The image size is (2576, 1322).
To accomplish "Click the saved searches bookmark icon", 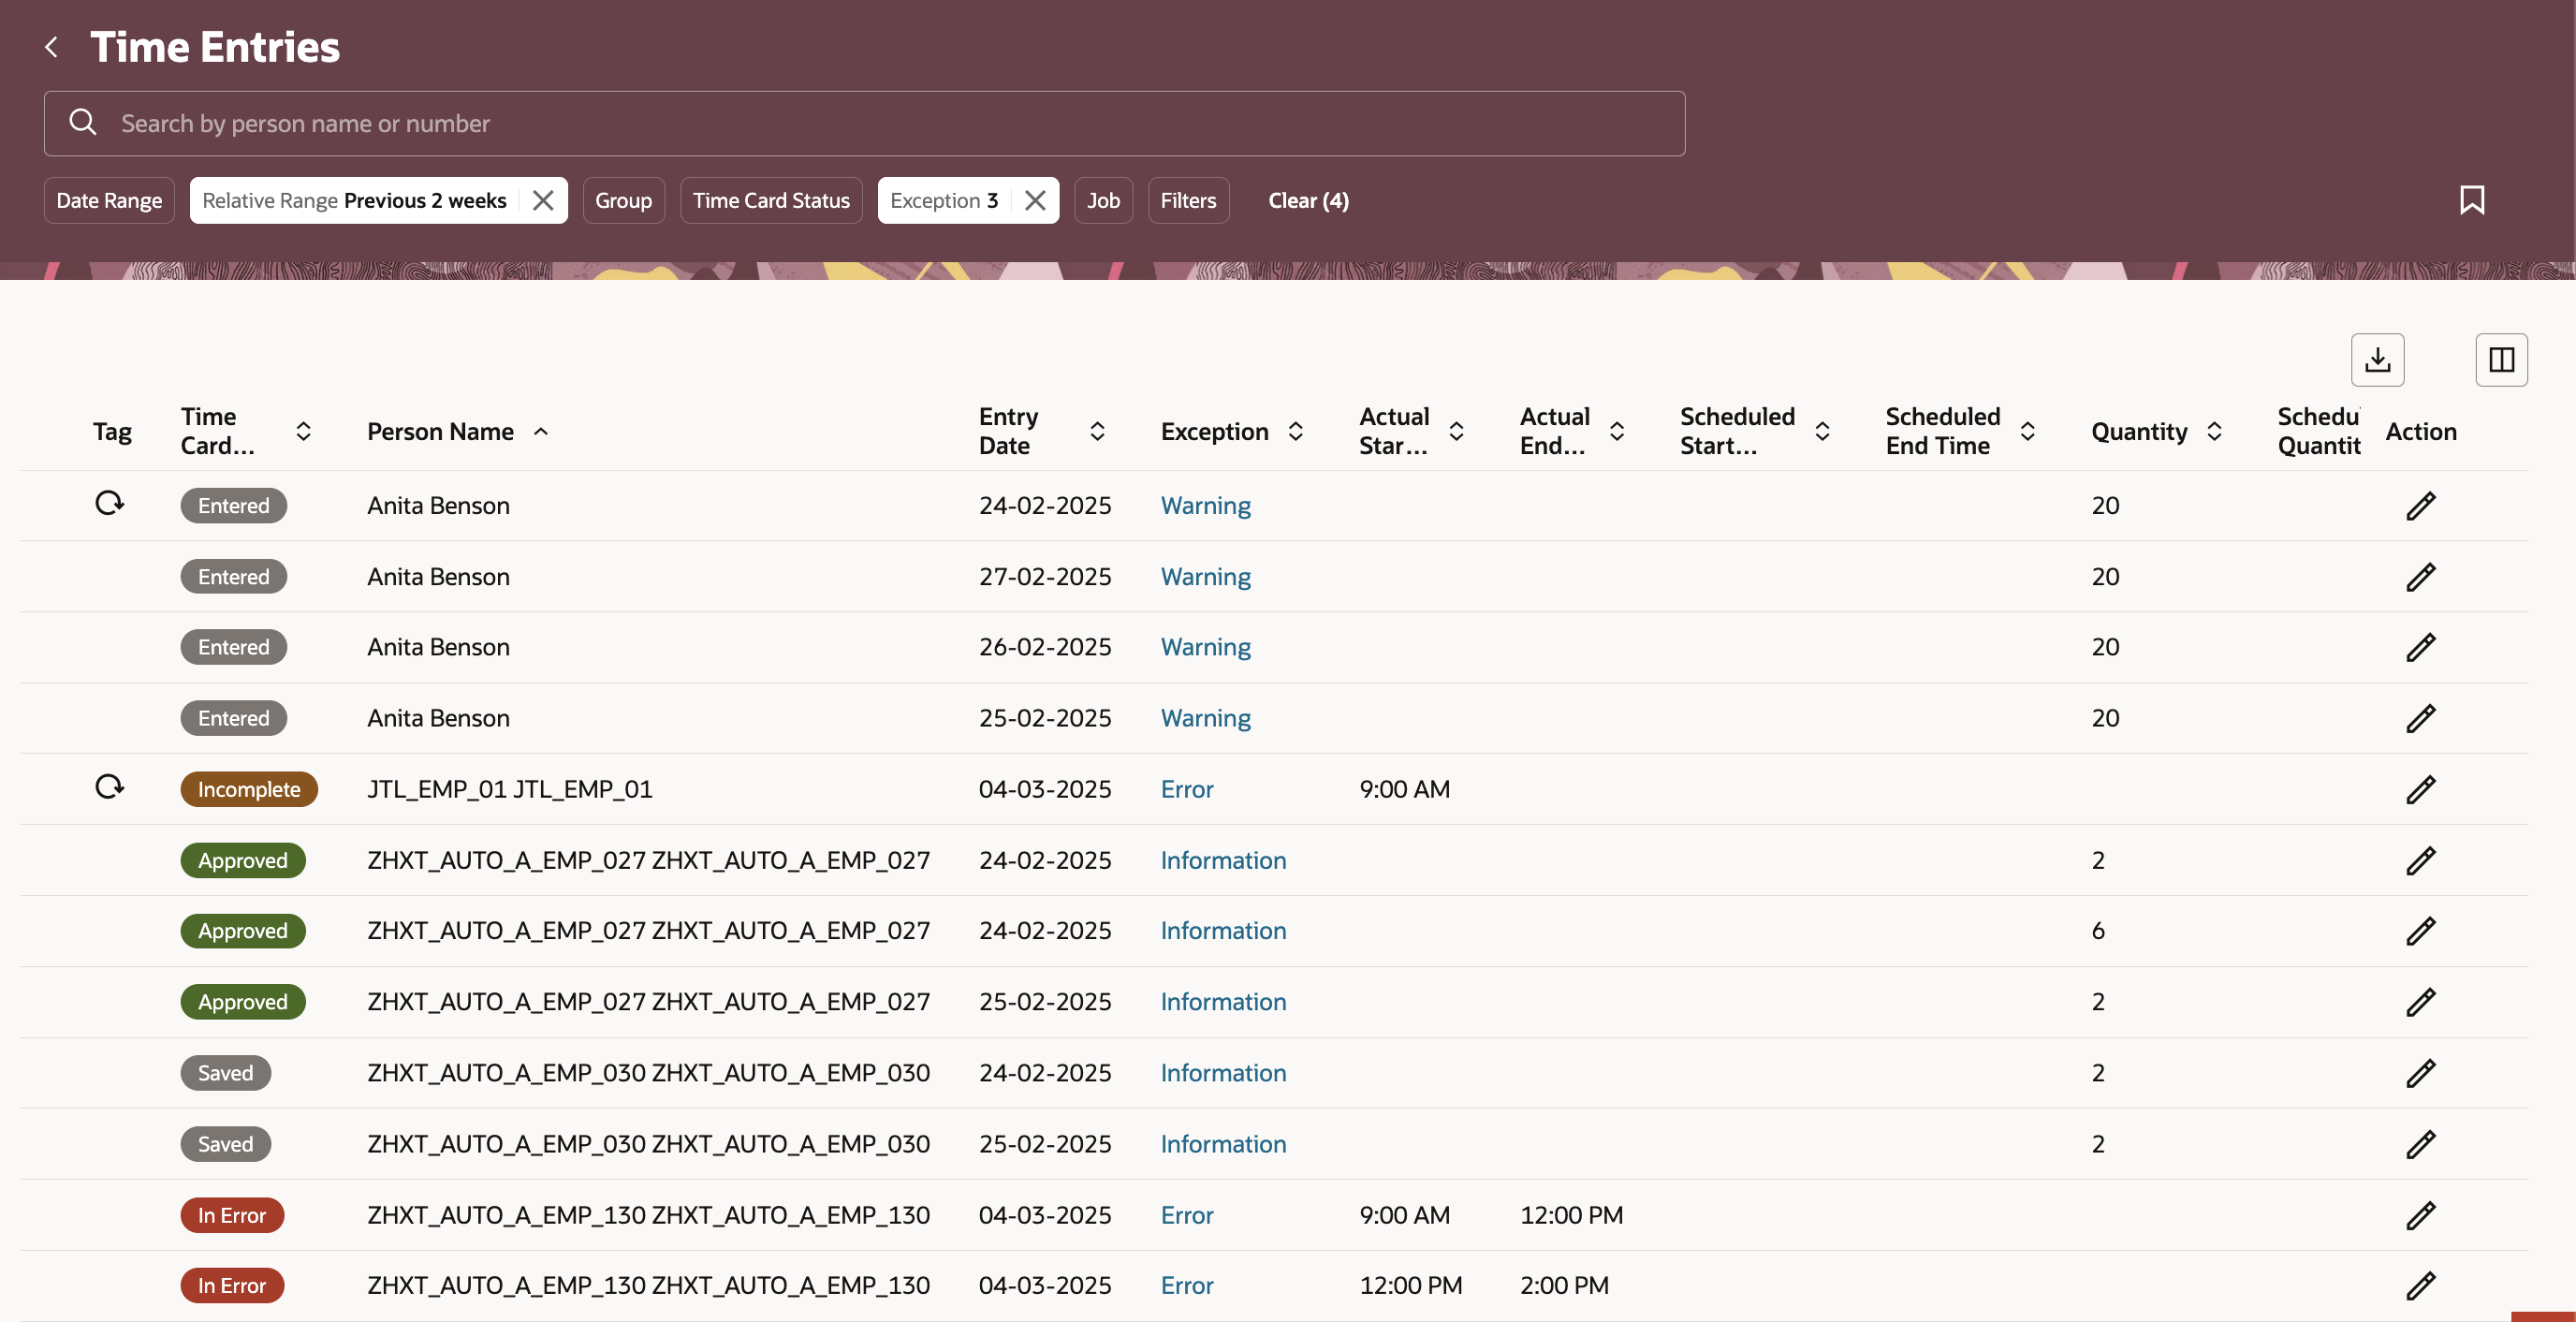I will point(2472,200).
